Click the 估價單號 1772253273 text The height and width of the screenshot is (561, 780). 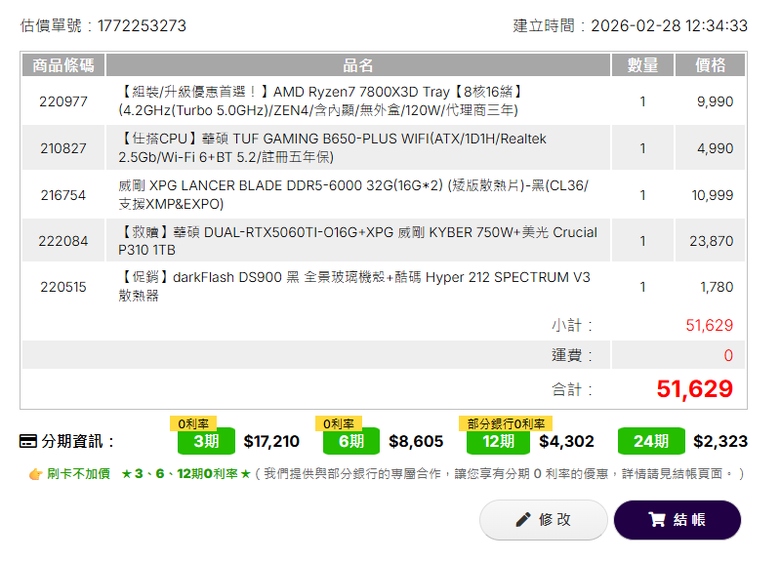pyautogui.click(x=103, y=25)
